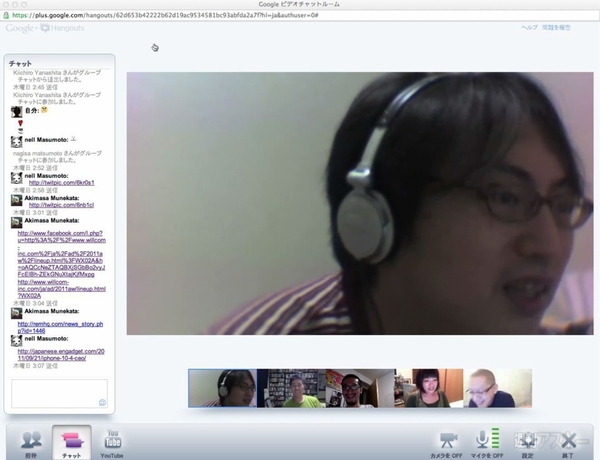600x460 pixels.
Task: Turn the microphone off
Action: 487,444
